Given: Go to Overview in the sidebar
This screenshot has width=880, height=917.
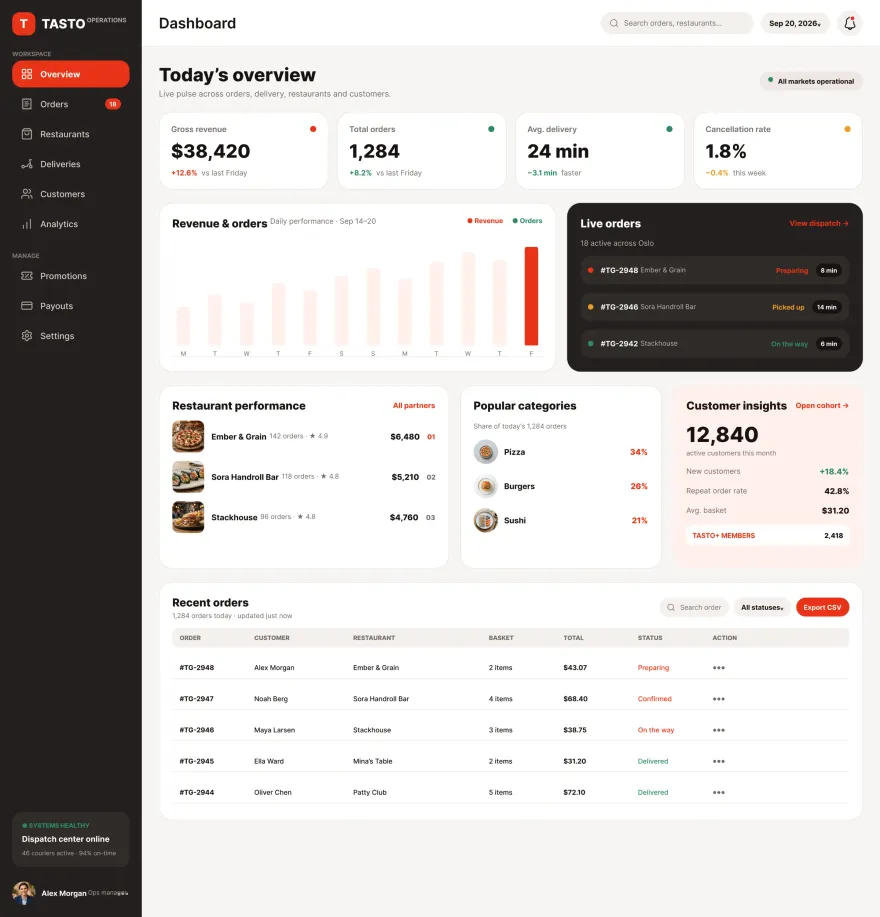Looking at the screenshot, I should pyautogui.click(x=71, y=74).
